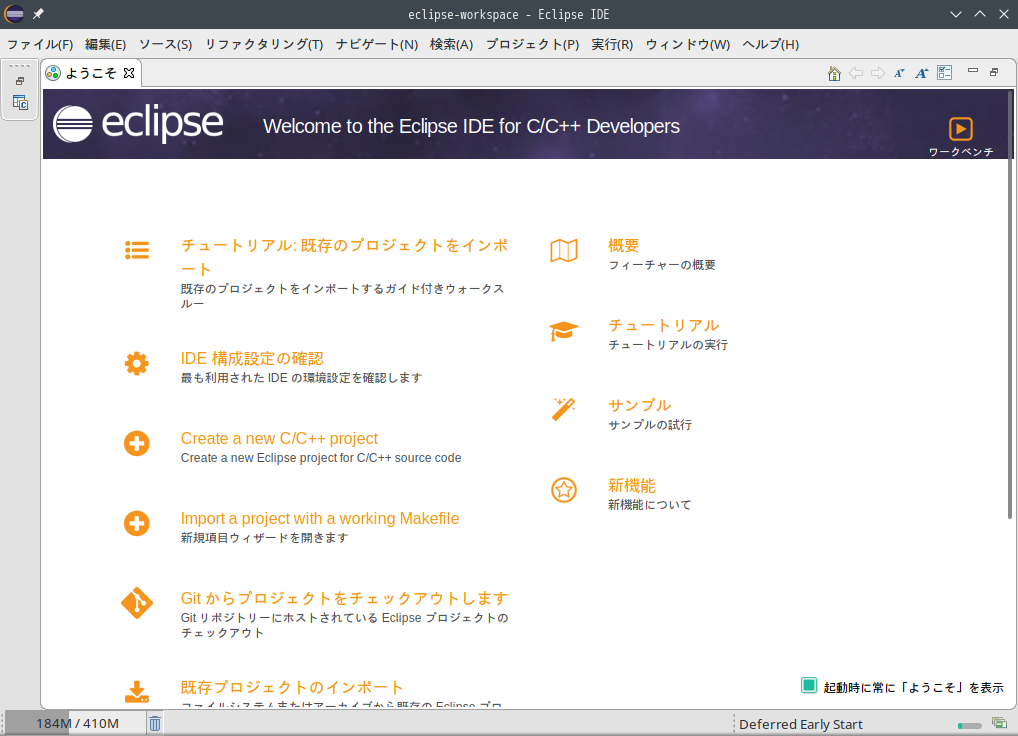
Task: Click the restore icon in left trim stack
Action: [20, 81]
